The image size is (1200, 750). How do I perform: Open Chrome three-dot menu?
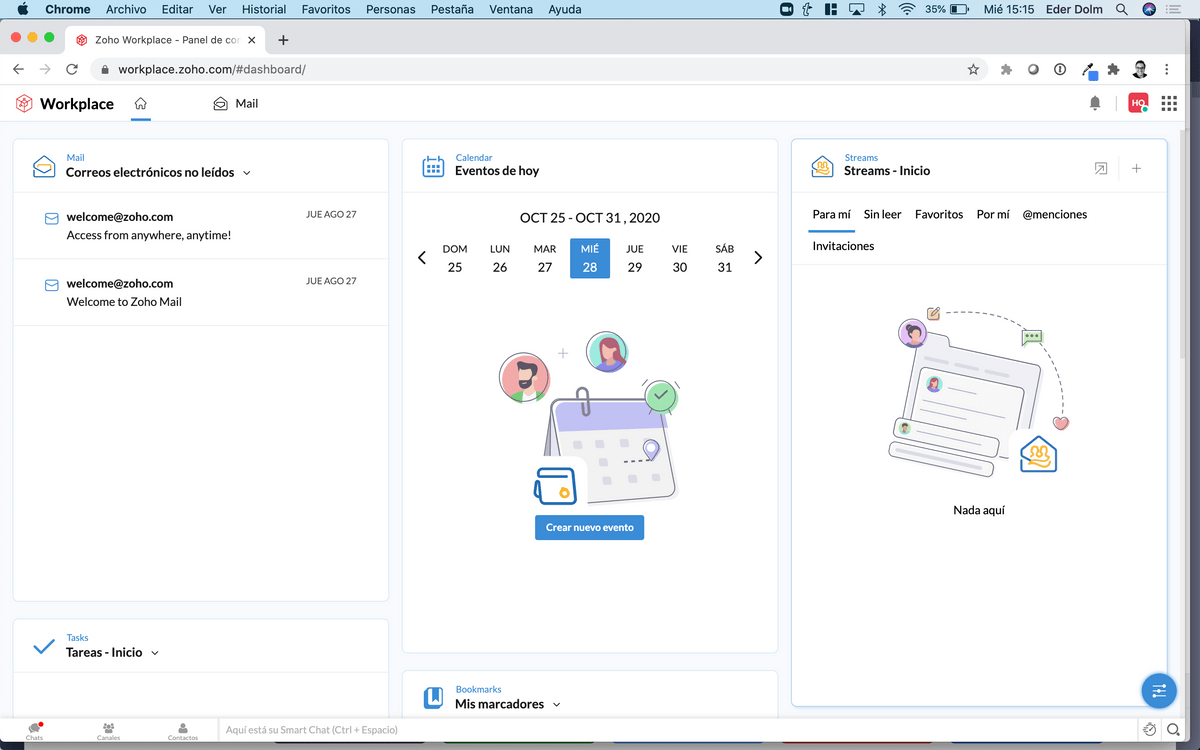click(x=1167, y=69)
